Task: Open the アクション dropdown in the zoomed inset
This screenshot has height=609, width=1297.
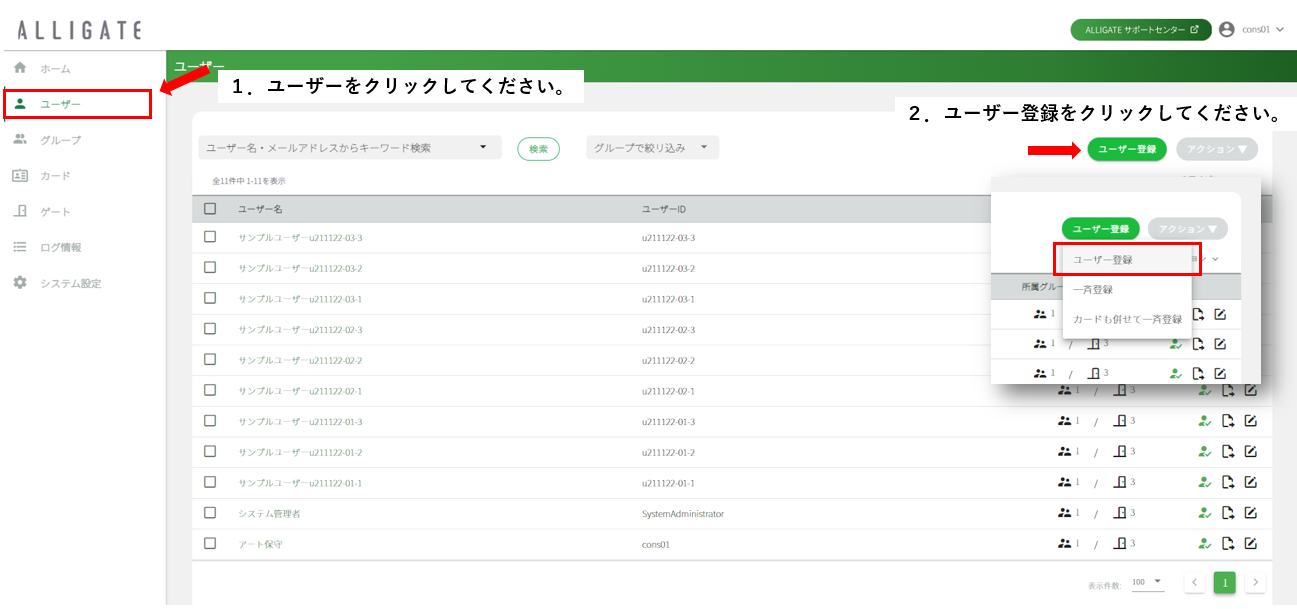Action: [x=1188, y=229]
